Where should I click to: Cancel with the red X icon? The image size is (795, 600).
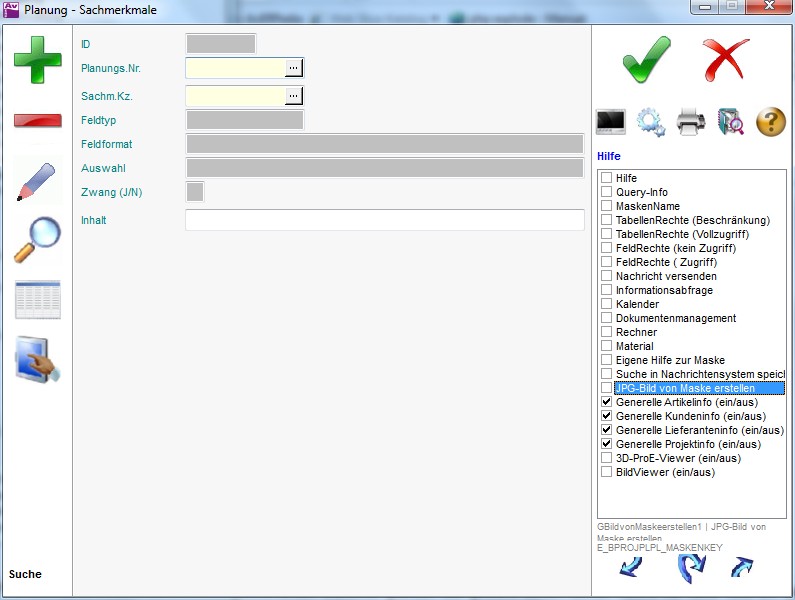pos(725,60)
